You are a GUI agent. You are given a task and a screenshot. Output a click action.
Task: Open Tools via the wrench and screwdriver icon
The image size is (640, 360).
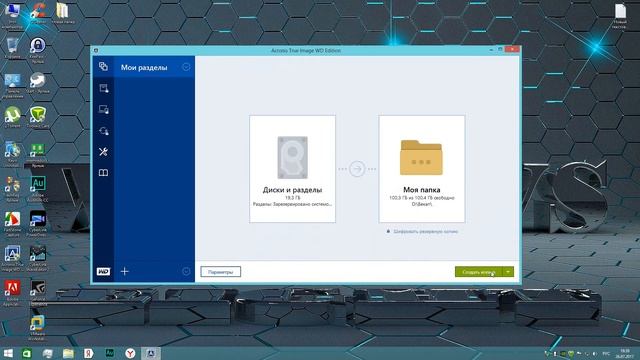coord(103,152)
